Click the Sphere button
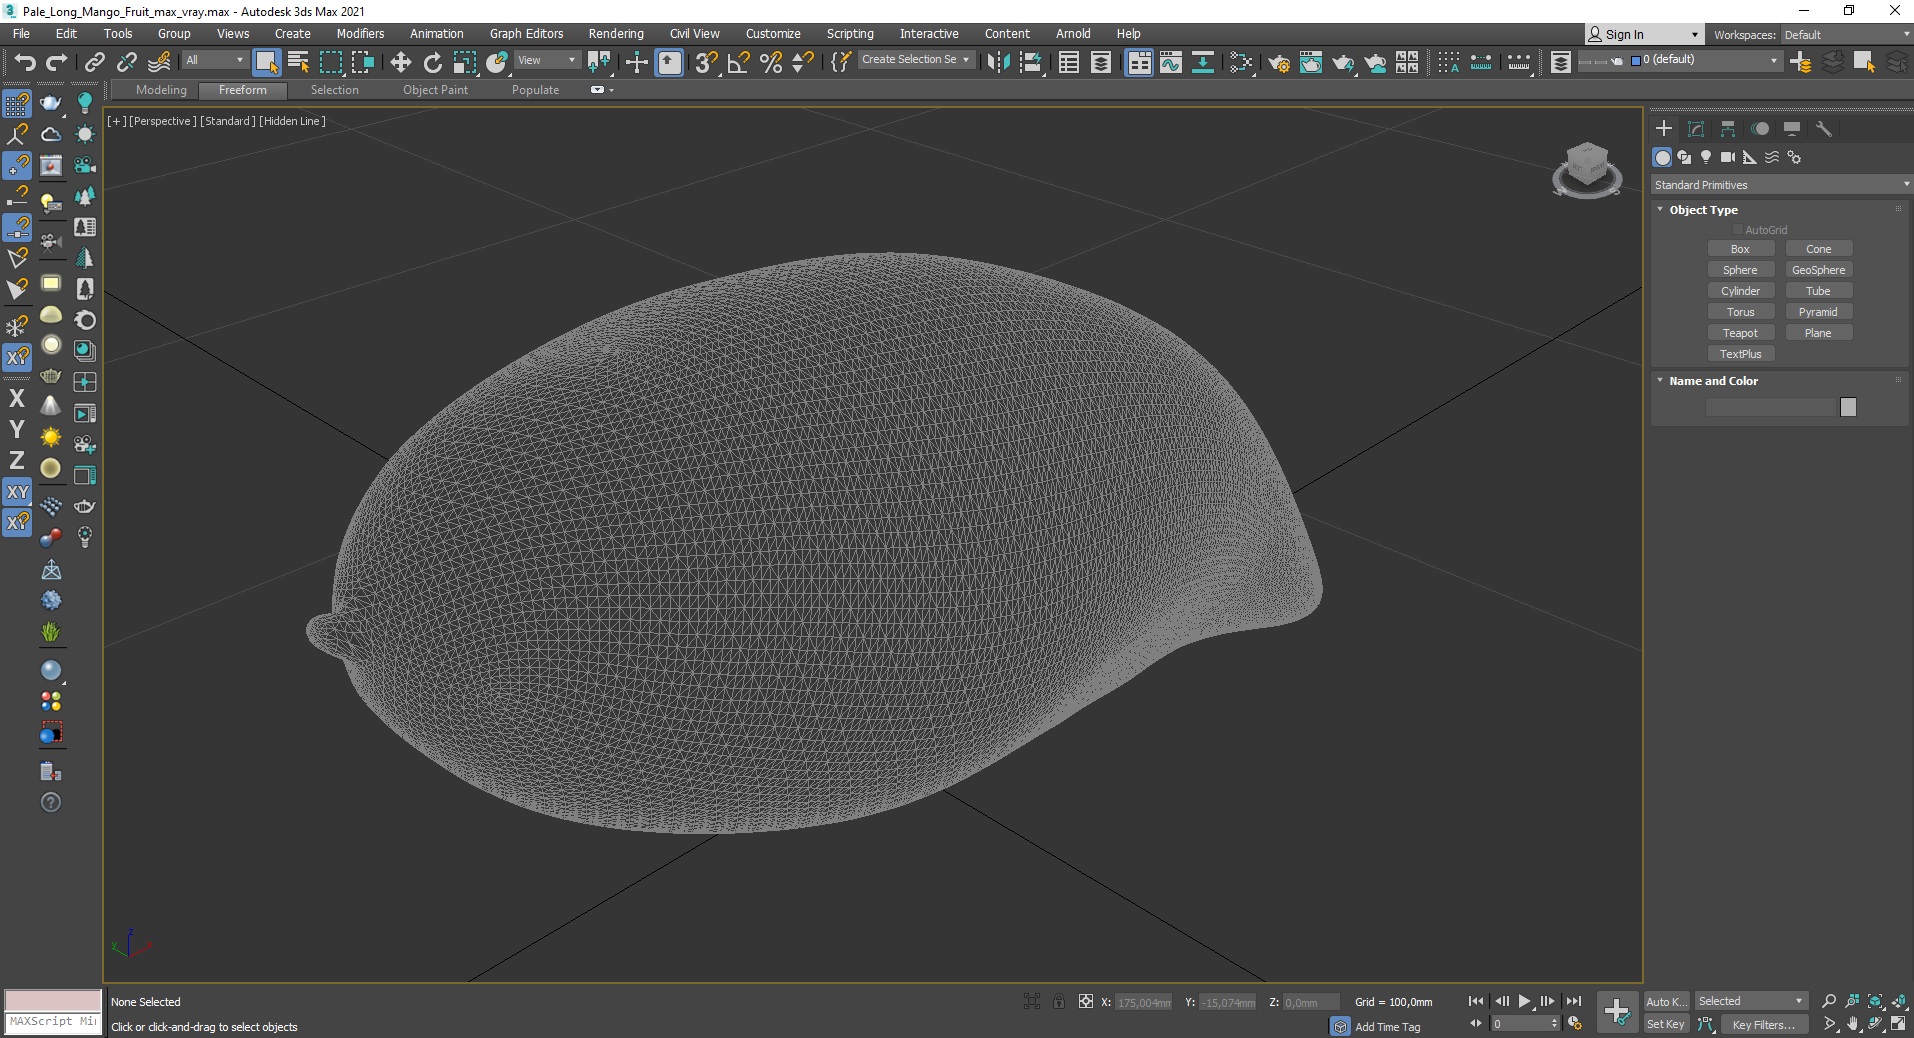 point(1740,270)
